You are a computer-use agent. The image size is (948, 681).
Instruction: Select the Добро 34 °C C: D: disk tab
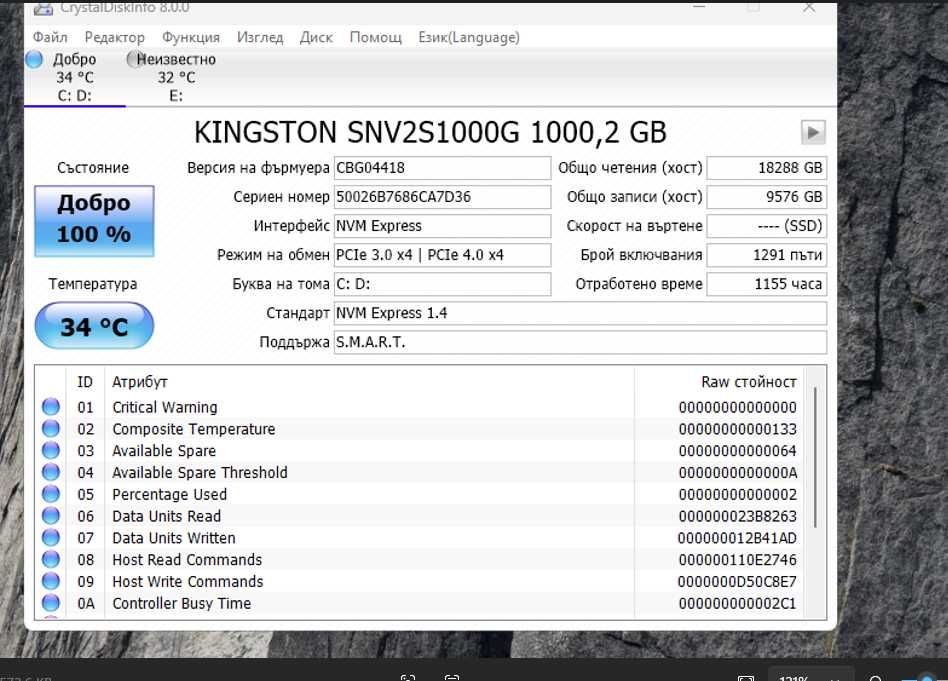[x=74, y=77]
